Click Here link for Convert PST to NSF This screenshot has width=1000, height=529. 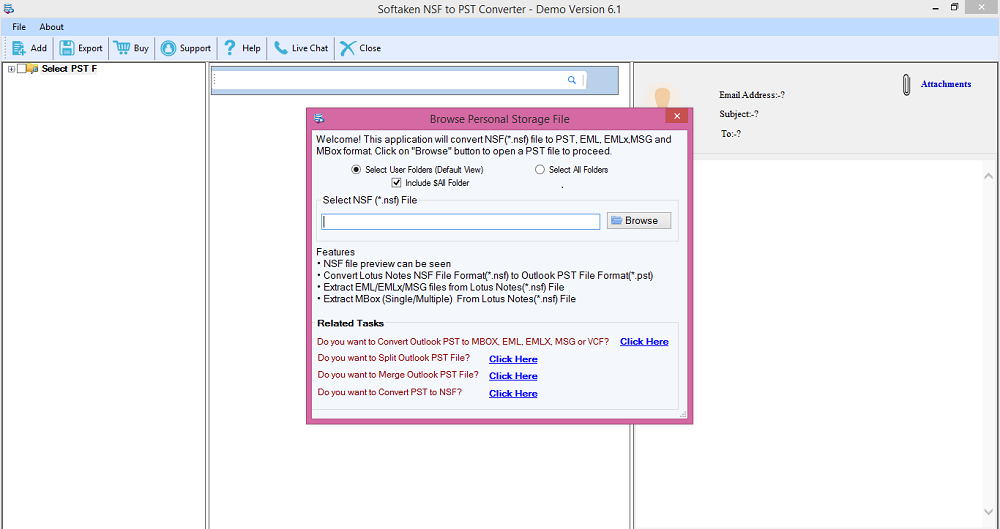[513, 394]
